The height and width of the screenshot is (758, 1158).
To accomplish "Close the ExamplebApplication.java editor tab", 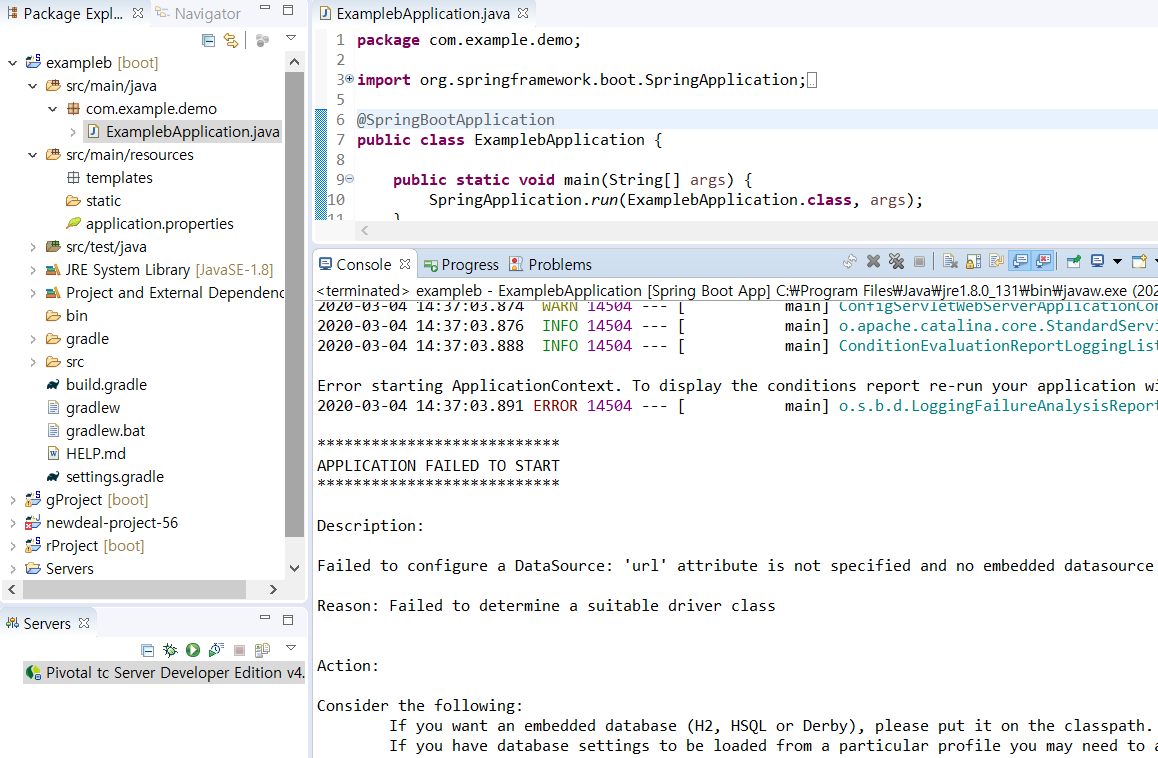I will pos(523,13).
